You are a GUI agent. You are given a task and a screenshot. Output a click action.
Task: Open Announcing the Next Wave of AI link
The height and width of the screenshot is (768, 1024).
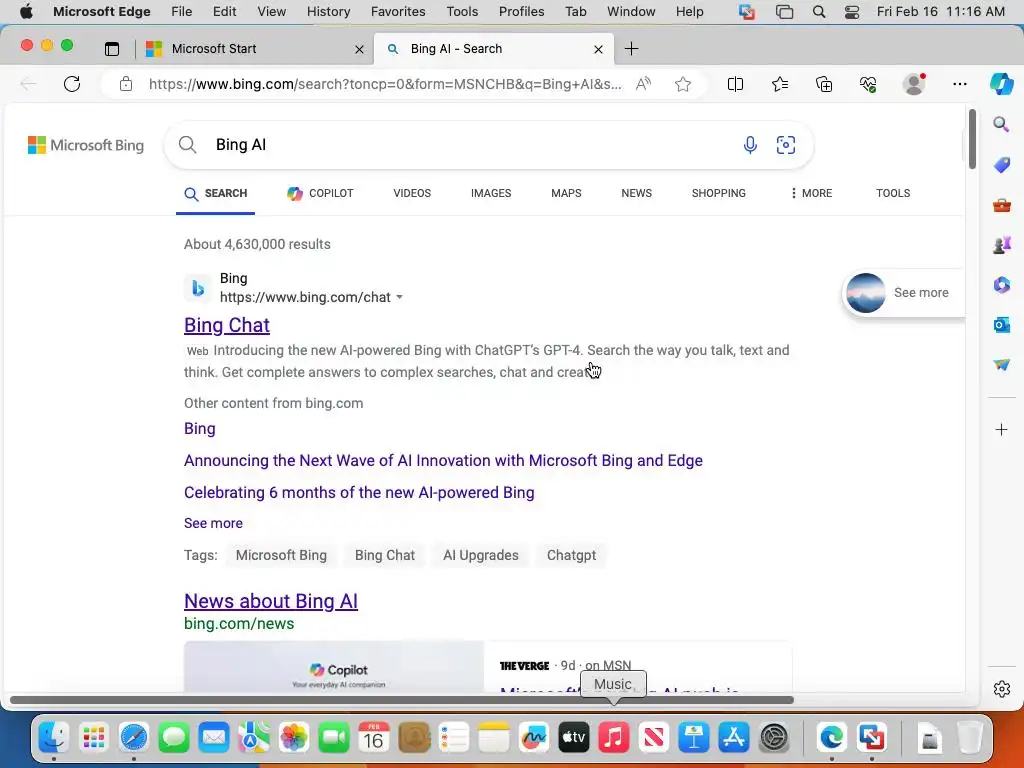point(443,460)
